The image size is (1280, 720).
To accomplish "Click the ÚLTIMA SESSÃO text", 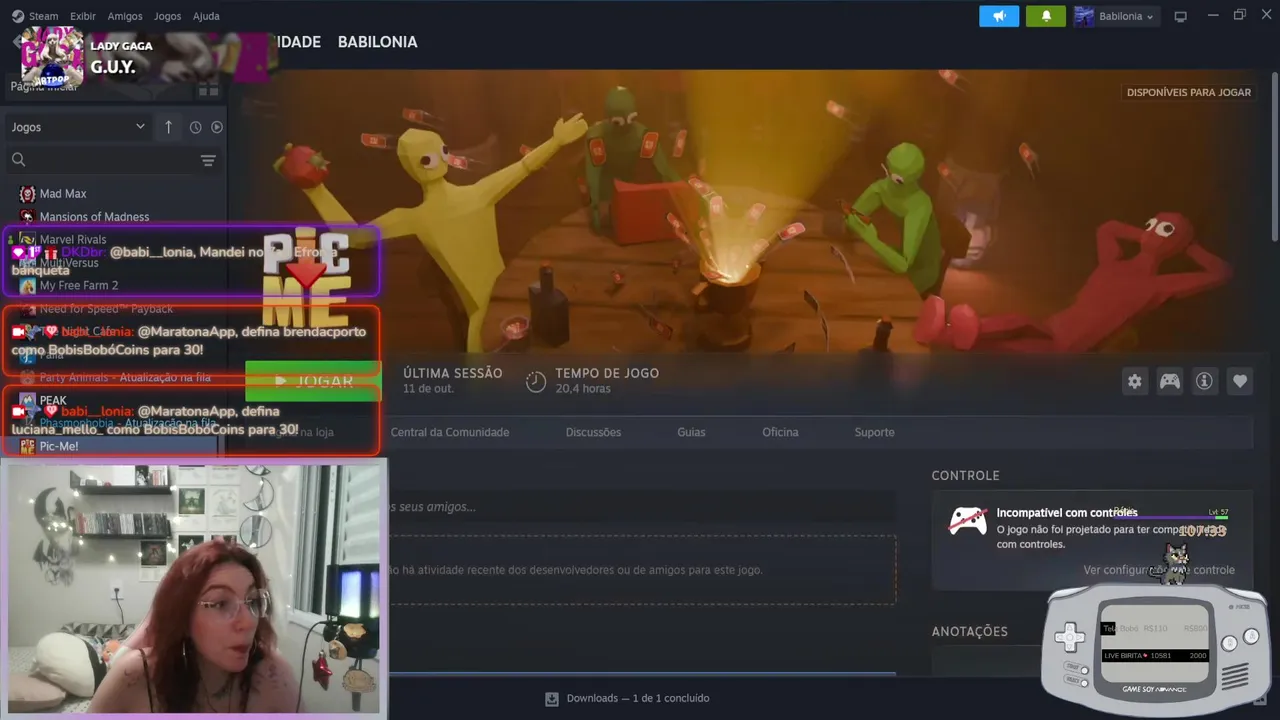I will tap(453, 373).
